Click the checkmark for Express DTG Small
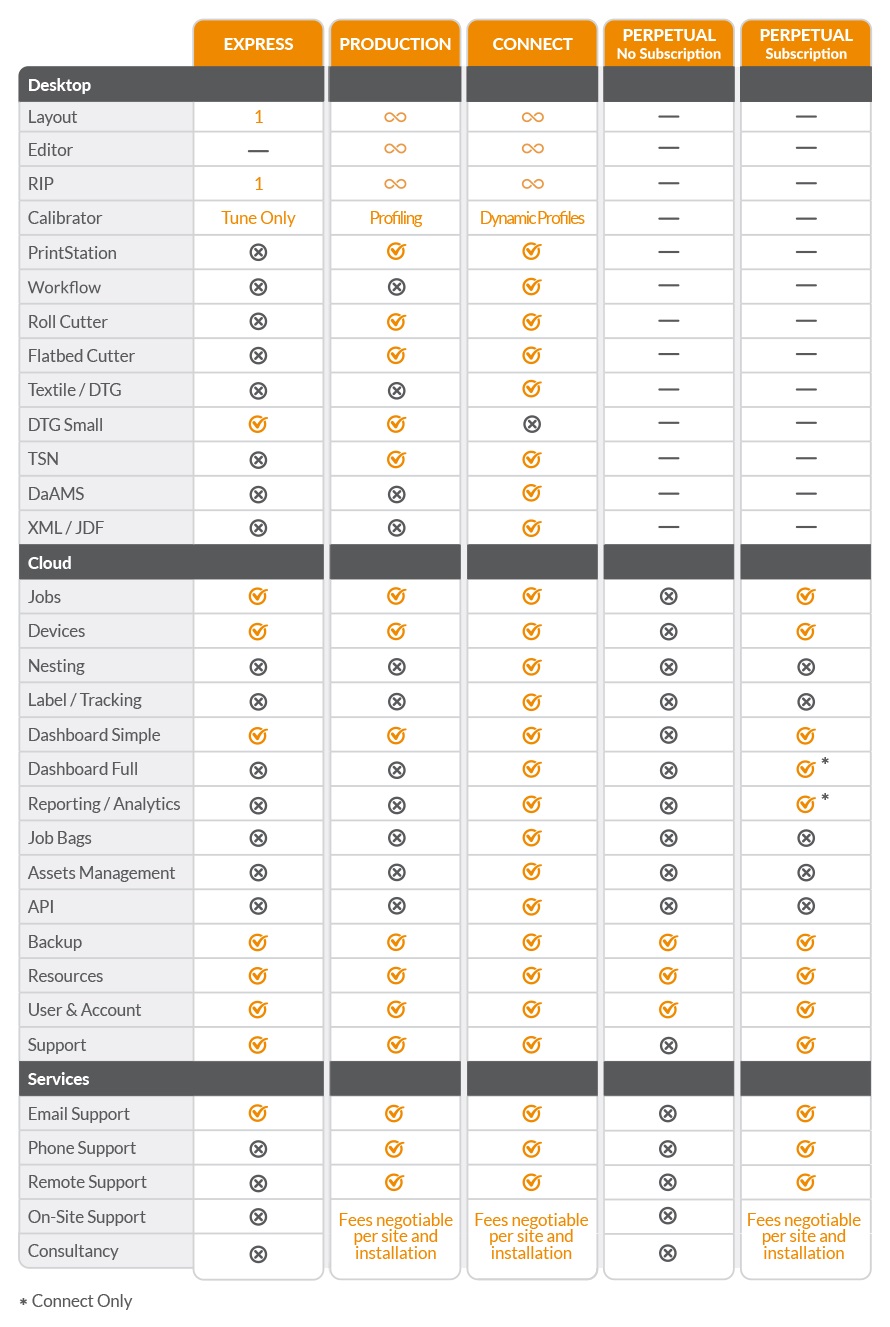This screenshot has width=890, height=1327. (x=258, y=424)
